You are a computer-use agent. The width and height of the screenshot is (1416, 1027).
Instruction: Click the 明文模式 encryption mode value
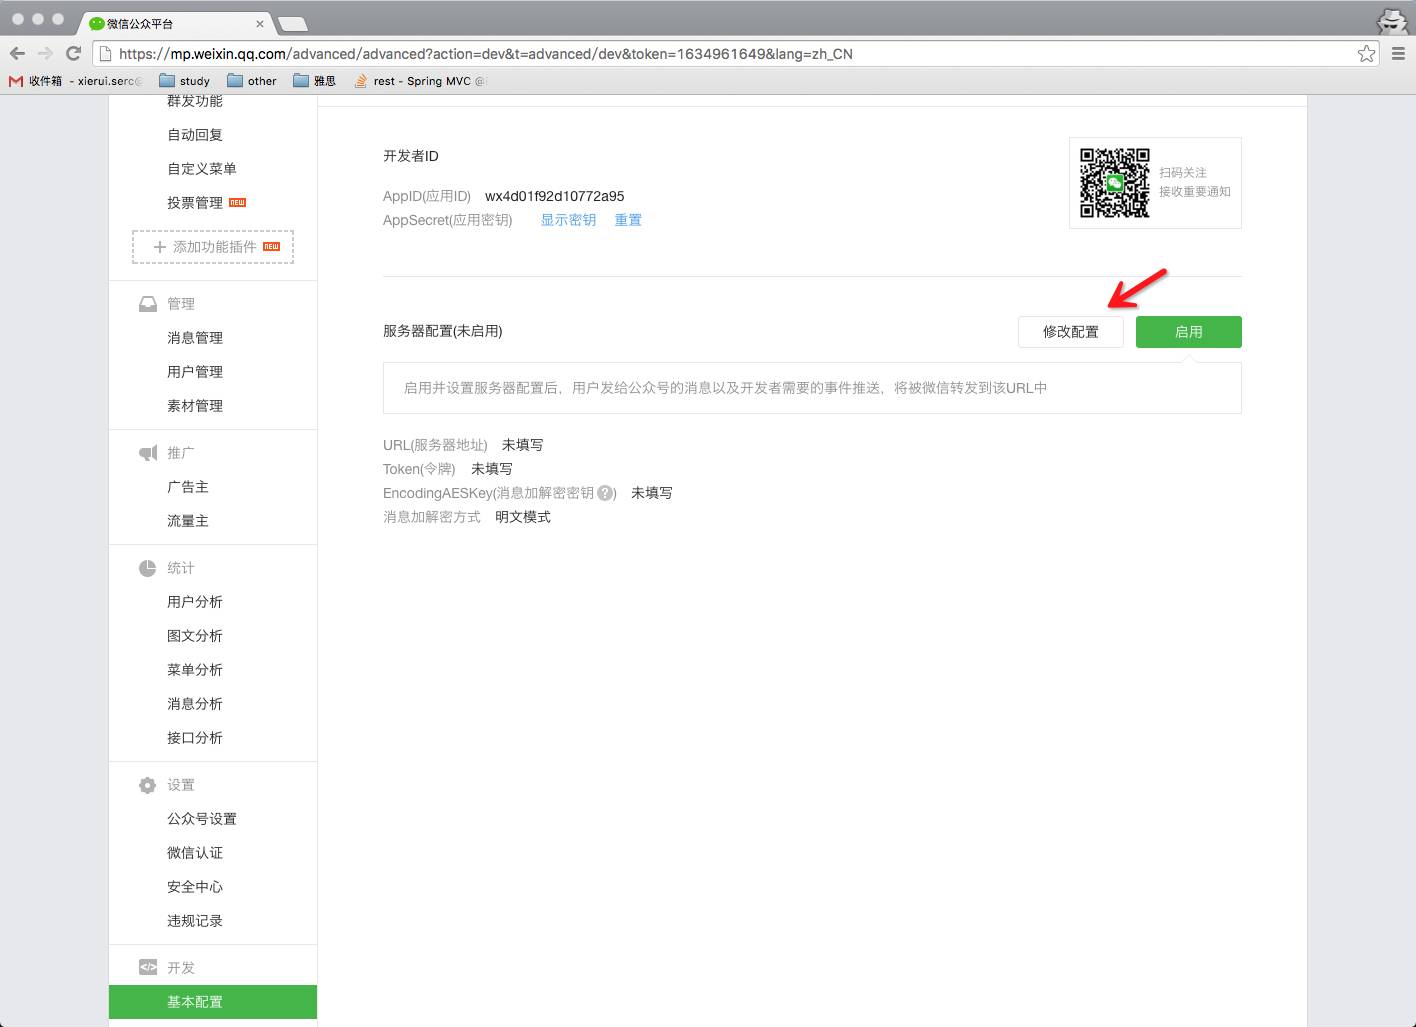[523, 517]
